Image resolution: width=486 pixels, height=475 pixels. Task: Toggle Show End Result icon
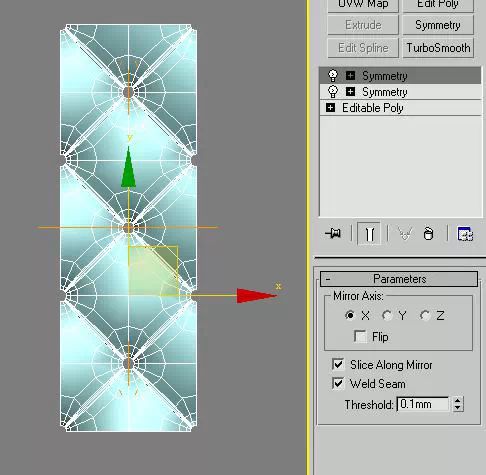point(369,234)
